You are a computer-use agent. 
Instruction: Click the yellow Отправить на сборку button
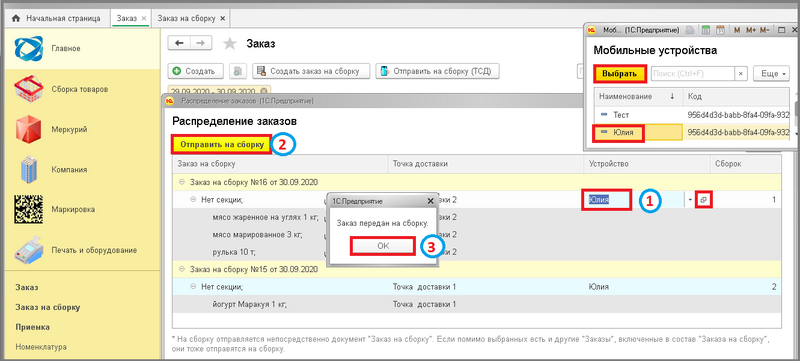(x=221, y=145)
